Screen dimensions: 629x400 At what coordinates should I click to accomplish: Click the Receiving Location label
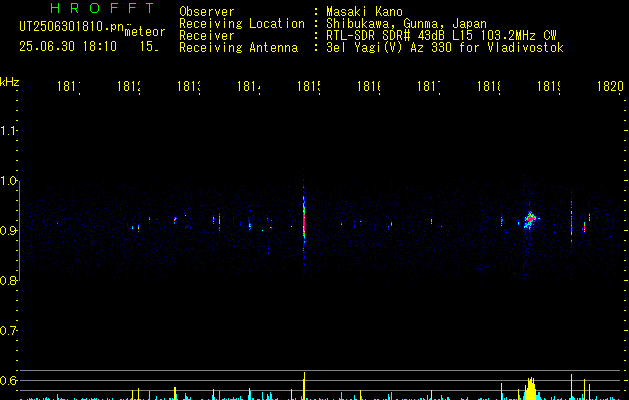coord(242,24)
